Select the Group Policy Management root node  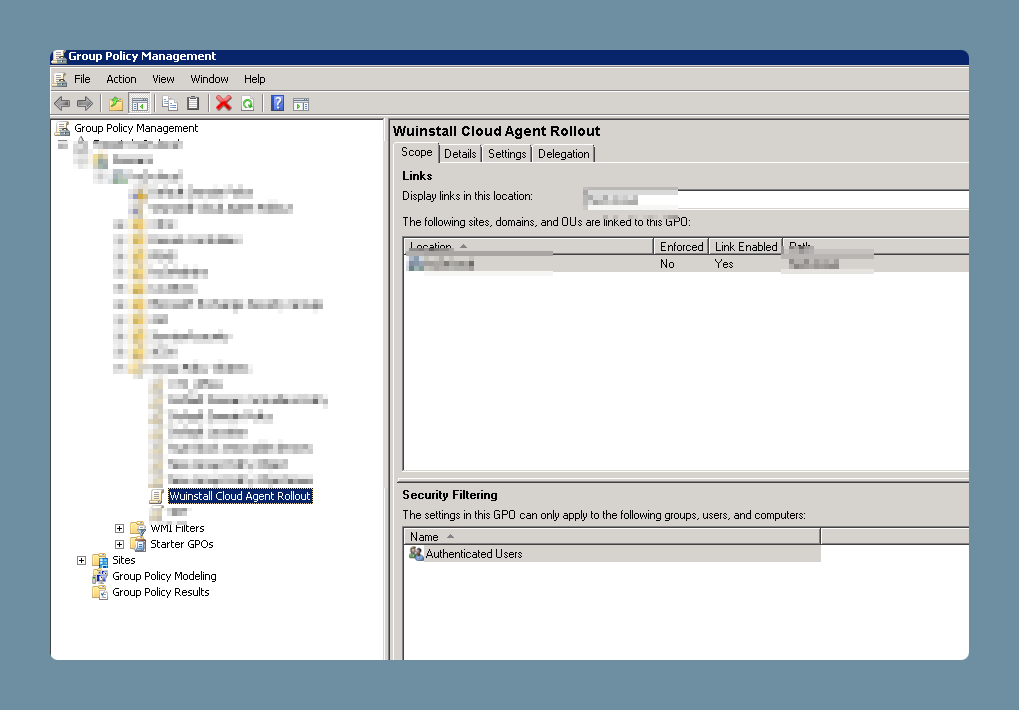click(136, 129)
